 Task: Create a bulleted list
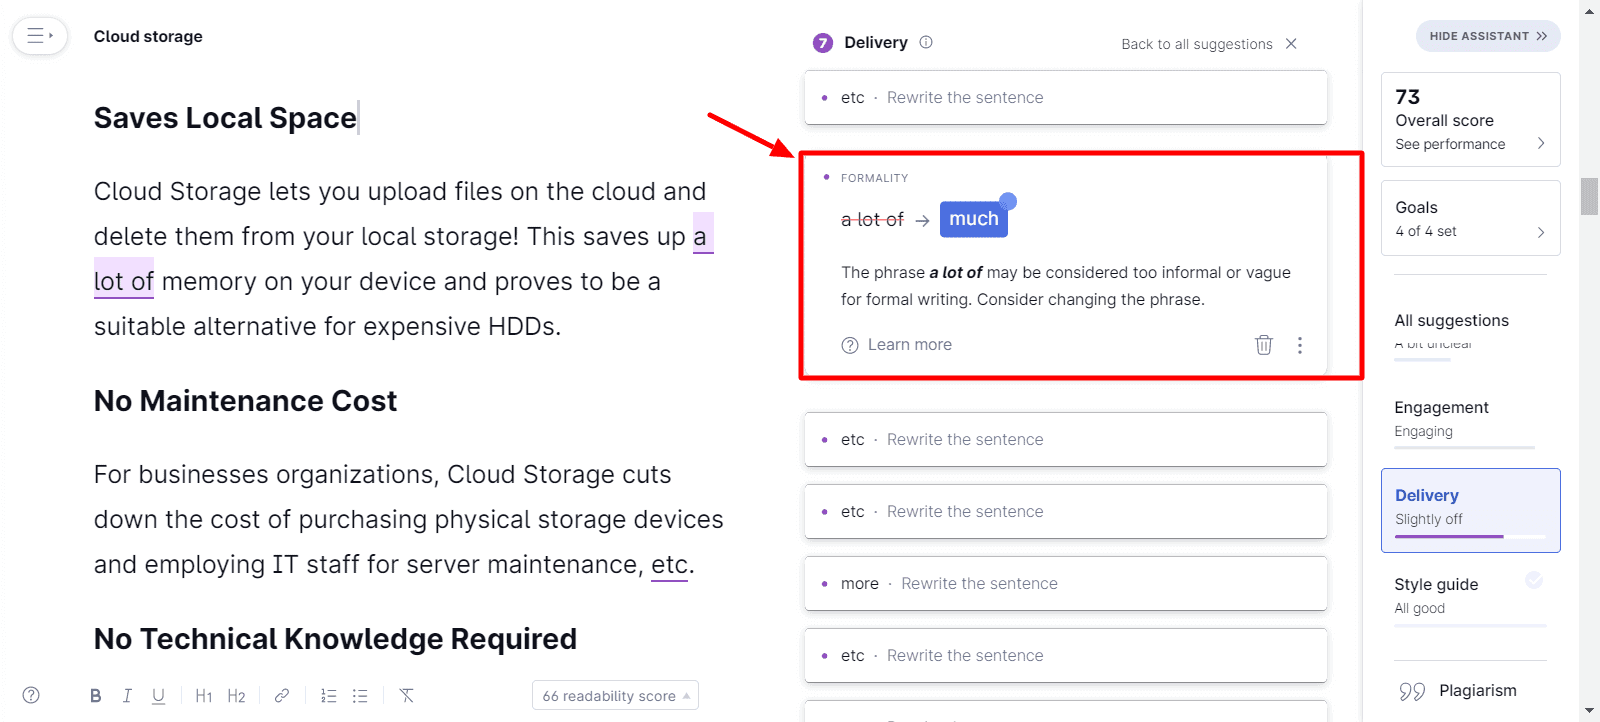(x=360, y=696)
